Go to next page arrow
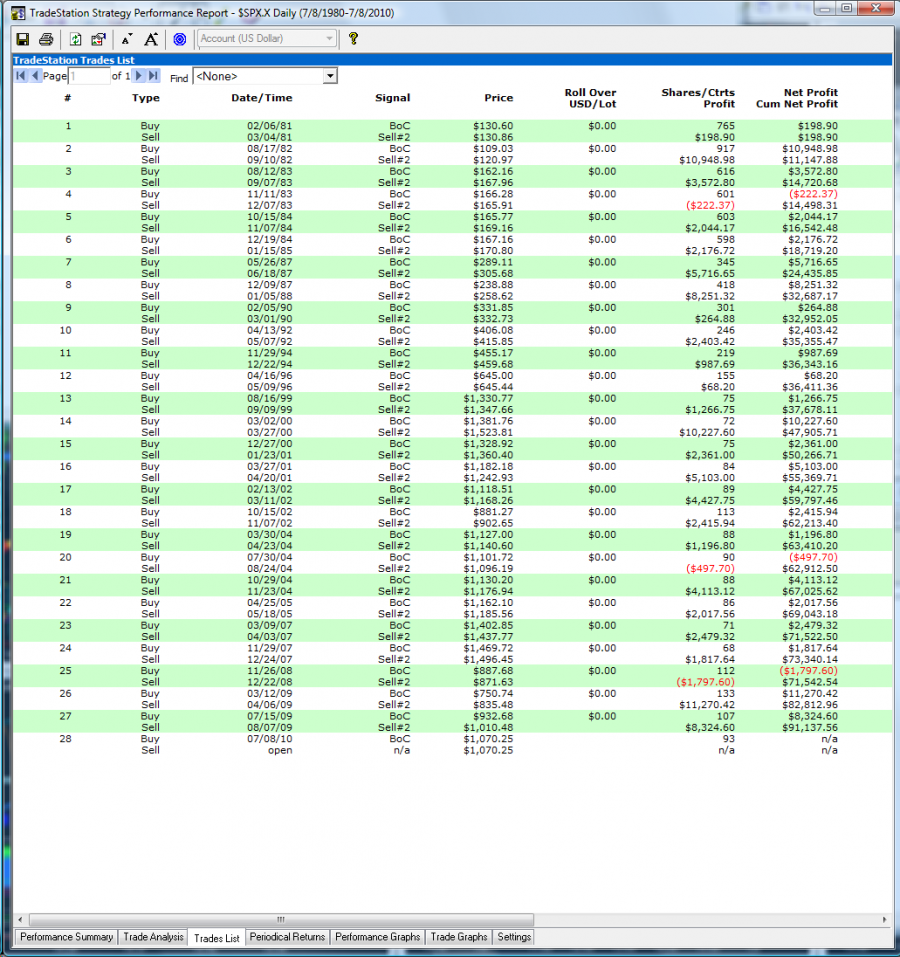 (139, 76)
